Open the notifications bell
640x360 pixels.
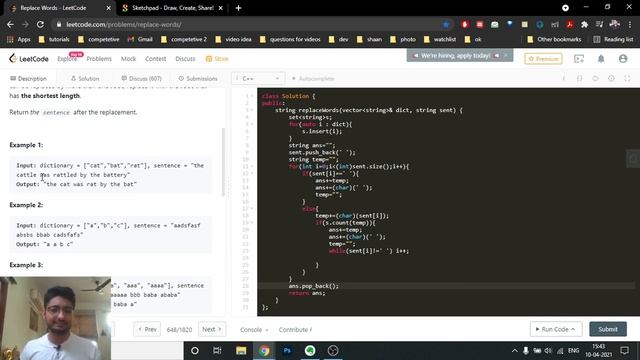601,59
